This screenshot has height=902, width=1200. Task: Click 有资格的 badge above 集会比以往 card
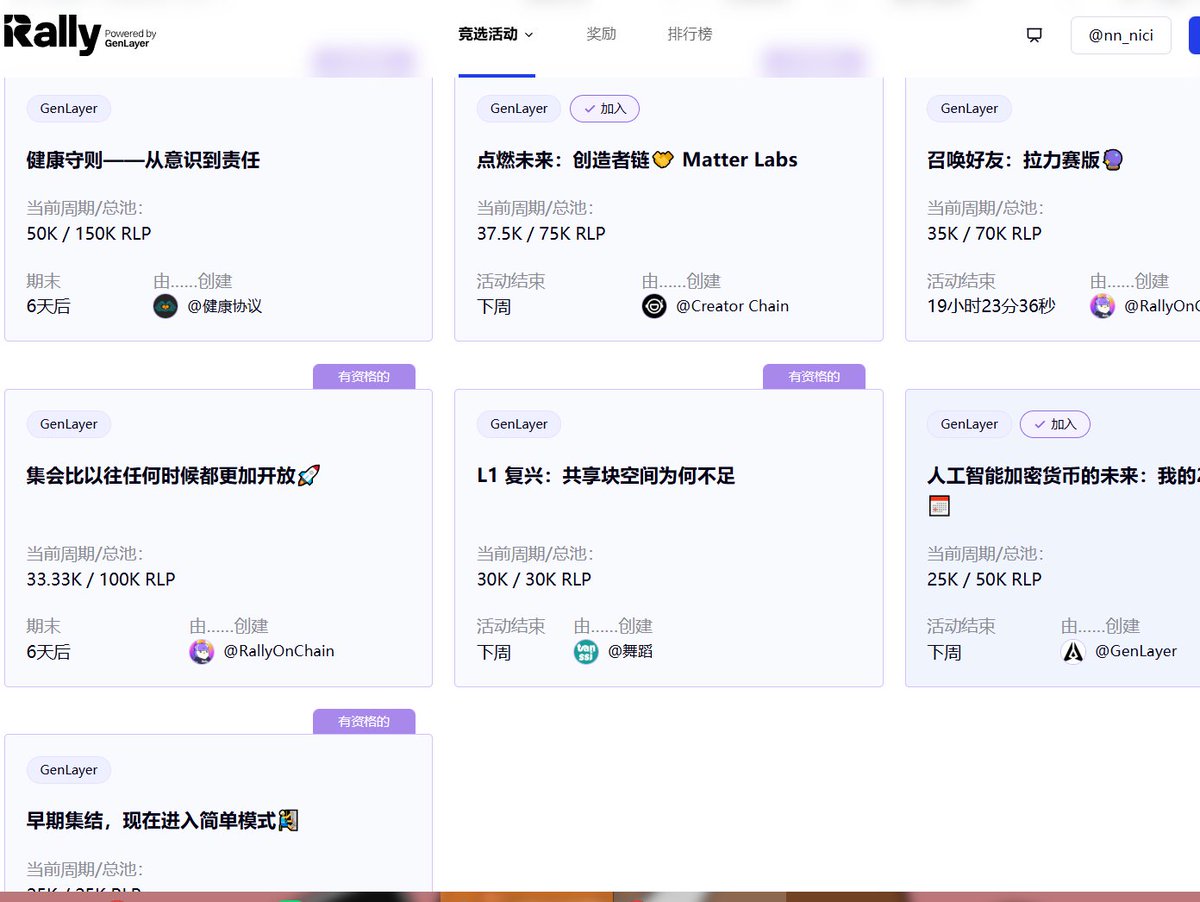pos(364,377)
